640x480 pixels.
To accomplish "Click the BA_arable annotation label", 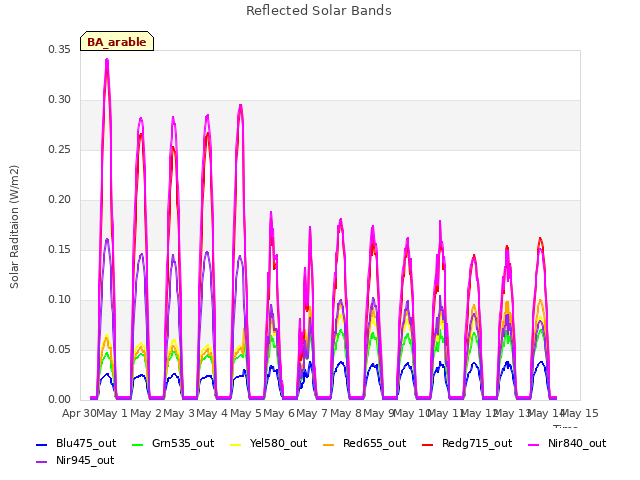I will click(117, 41).
